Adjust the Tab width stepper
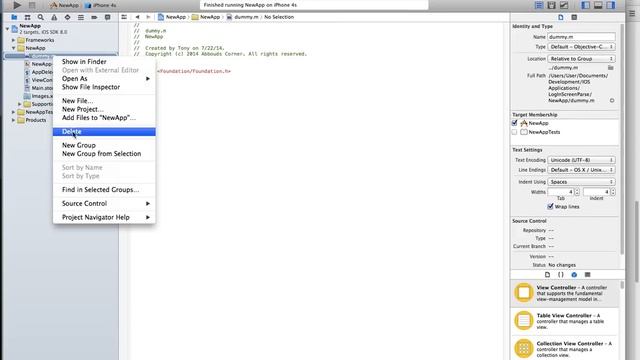The width and height of the screenshot is (640, 360). 577,192
